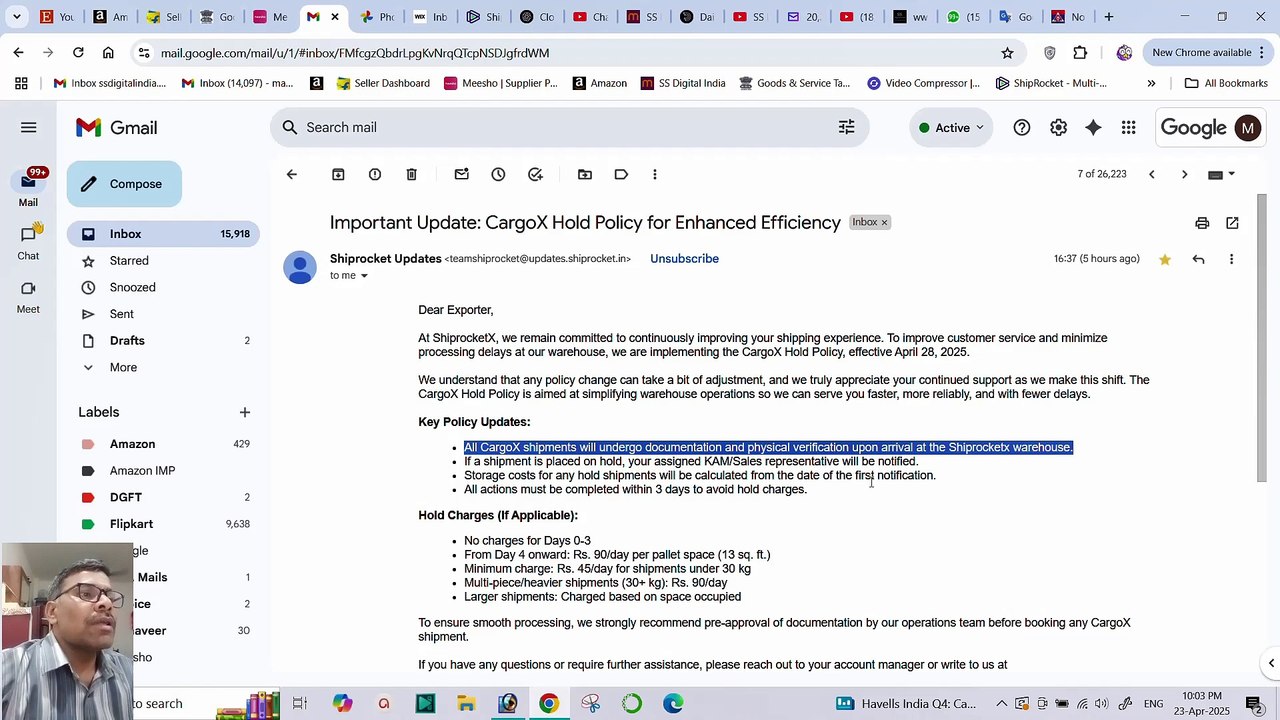The width and height of the screenshot is (1280, 720).
Task: Print all messages in this conversation
Action: (1202, 223)
